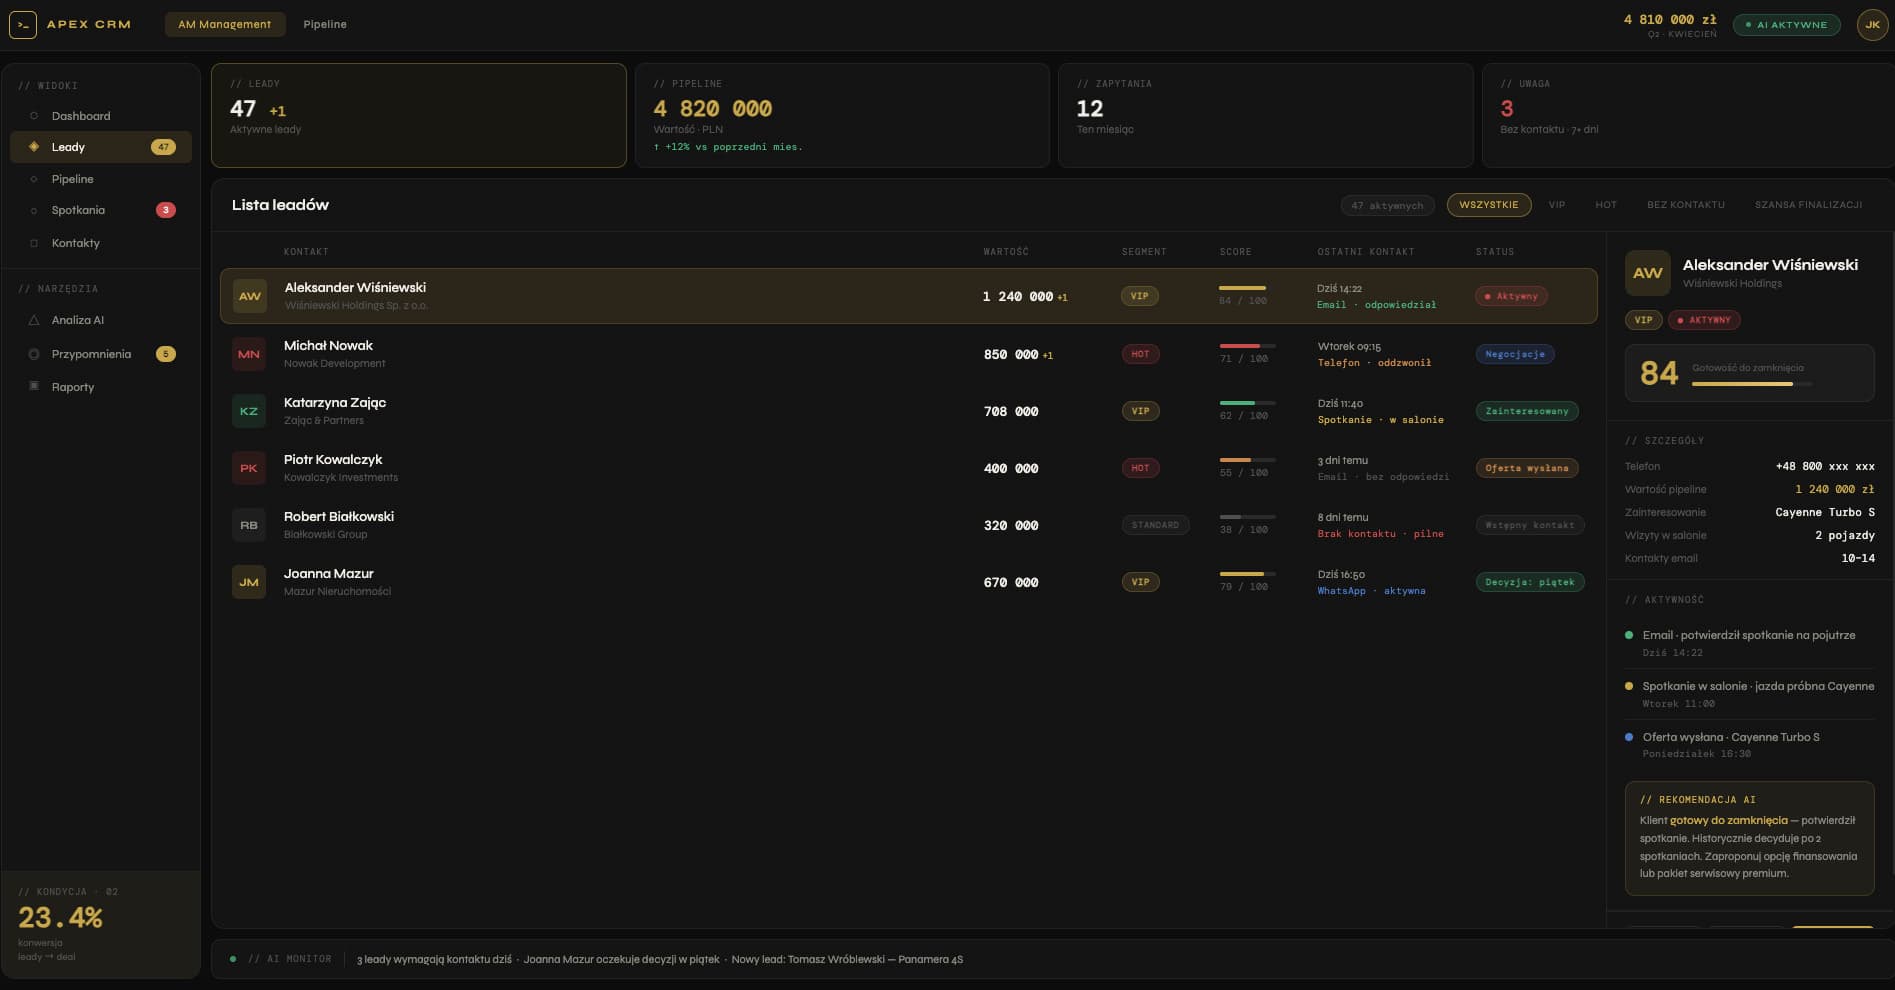
Task: Click the Zainteresowany status badge
Action: tap(1527, 411)
